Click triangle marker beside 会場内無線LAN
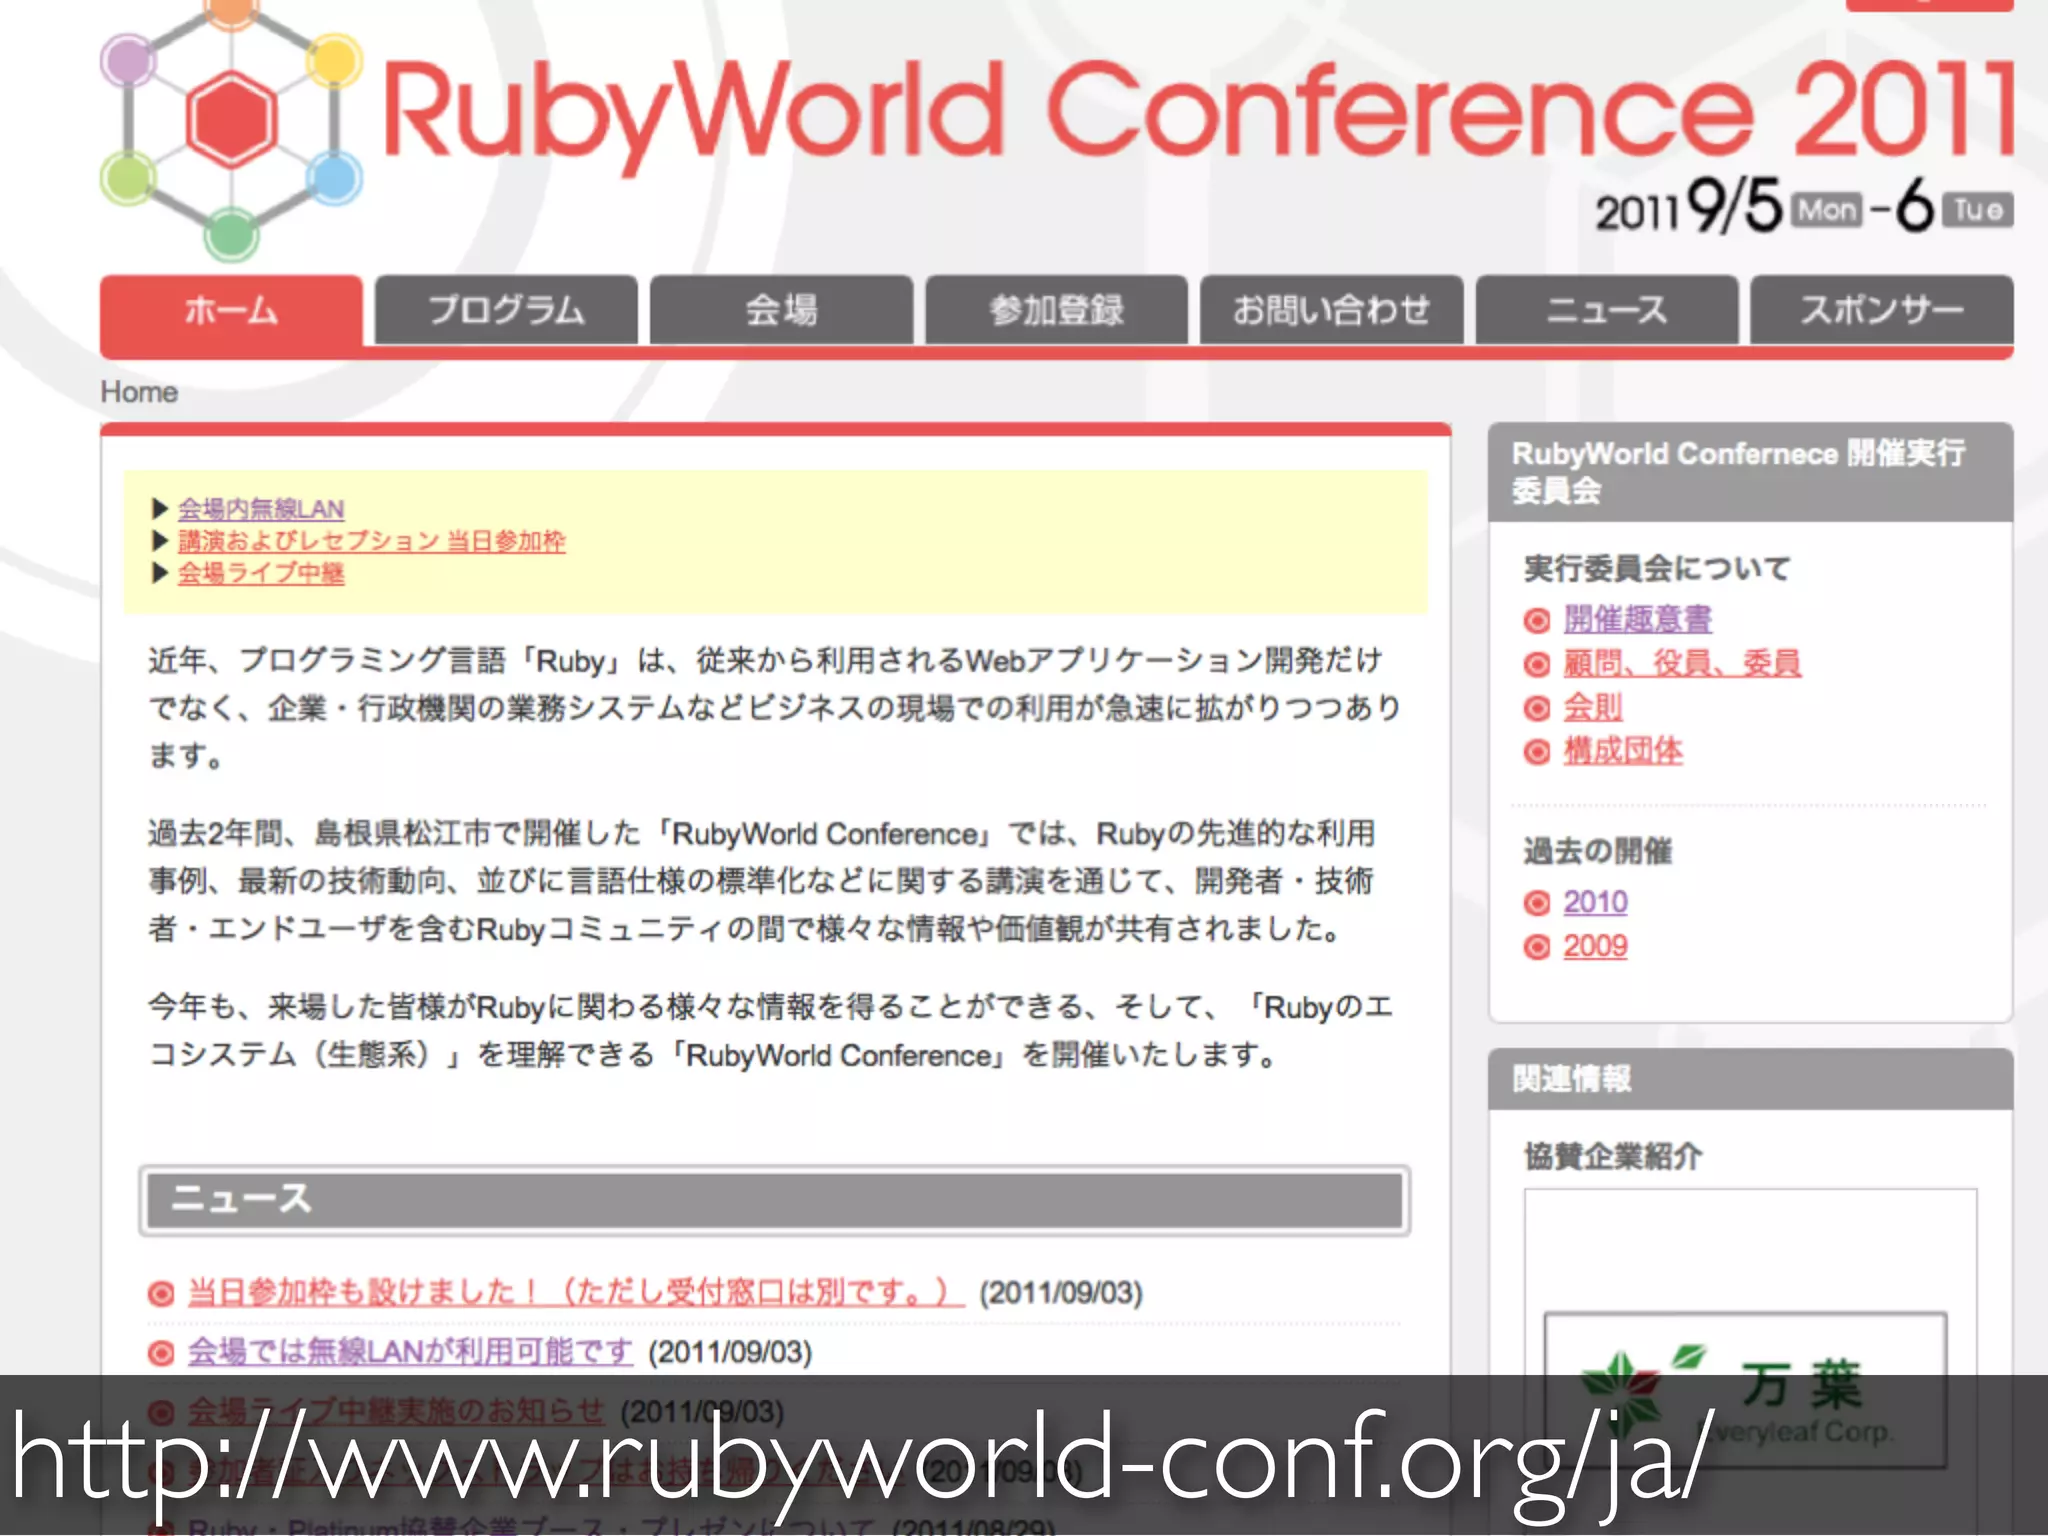Image resolution: width=2048 pixels, height=1536 pixels. (x=159, y=509)
